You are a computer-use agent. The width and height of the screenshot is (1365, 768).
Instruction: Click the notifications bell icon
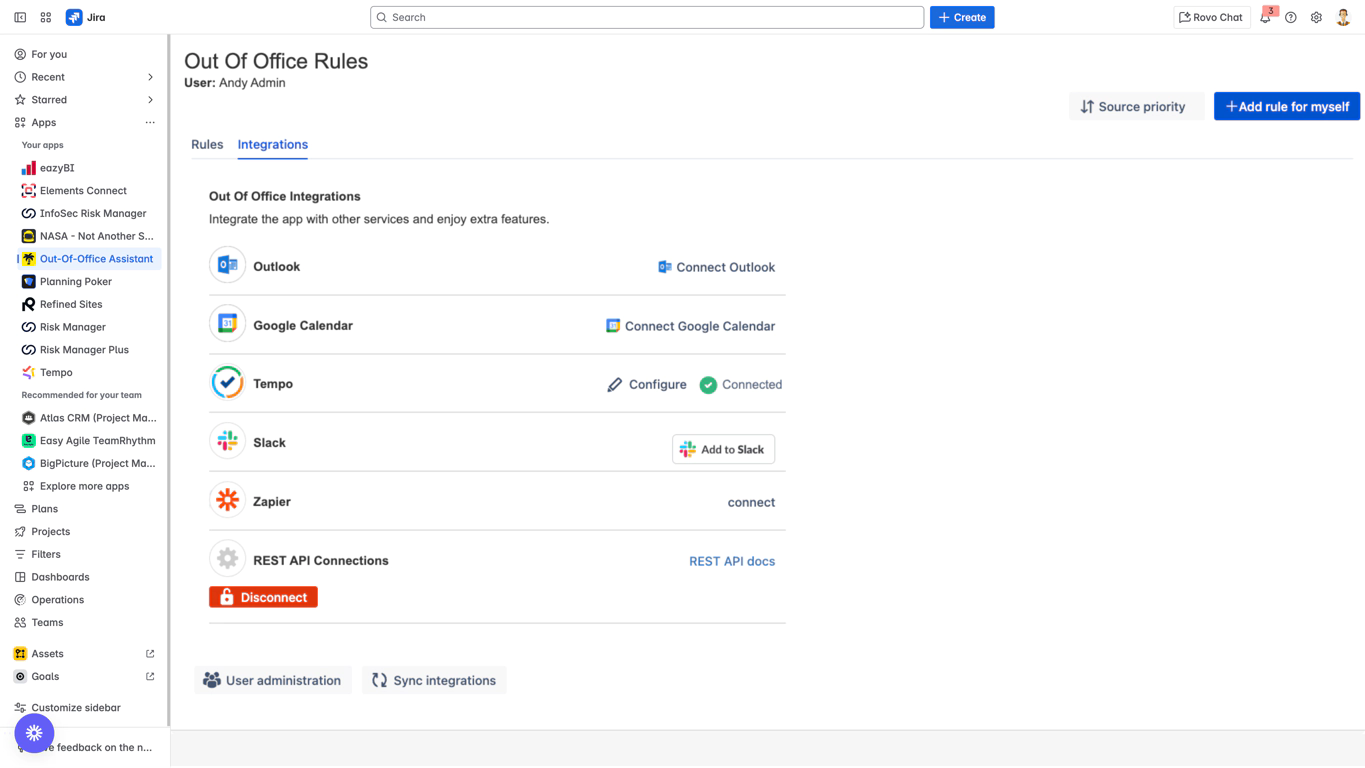coord(1265,18)
